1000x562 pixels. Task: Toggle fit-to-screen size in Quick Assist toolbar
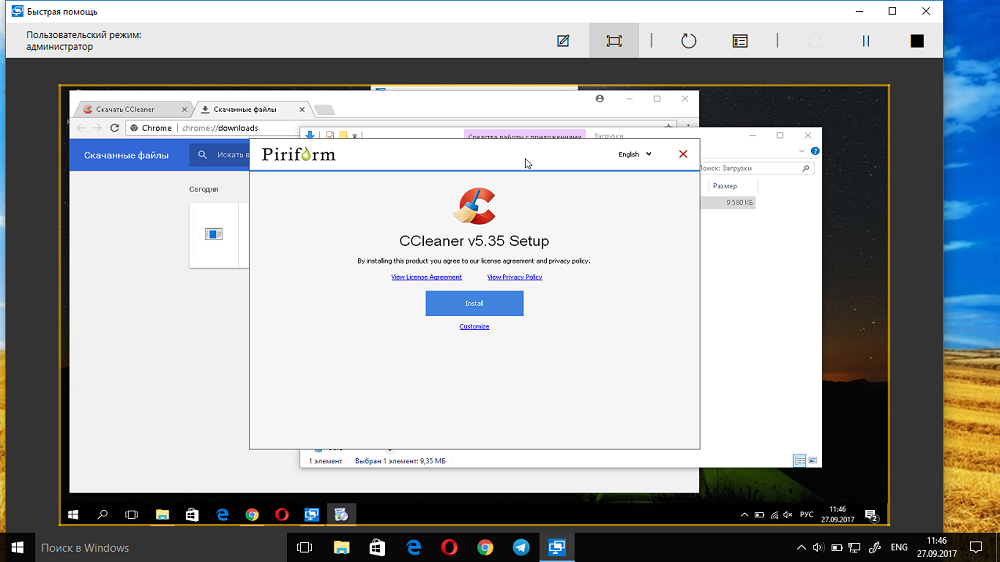tap(614, 41)
